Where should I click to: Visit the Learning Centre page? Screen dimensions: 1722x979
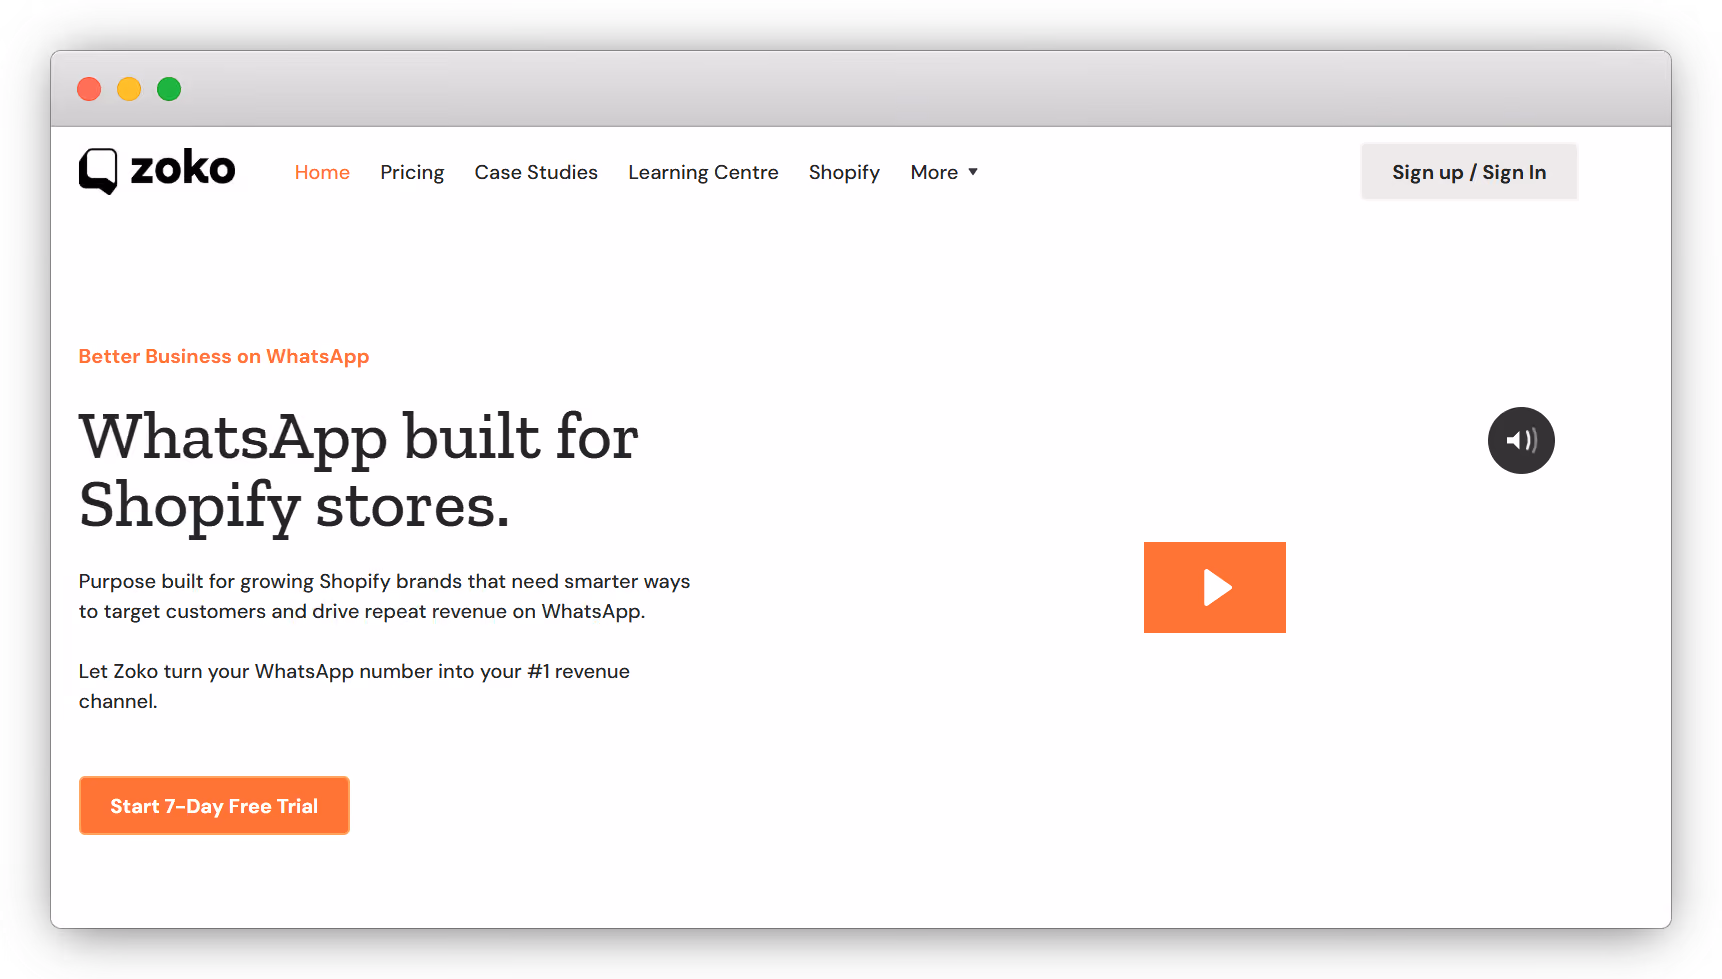pos(703,172)
